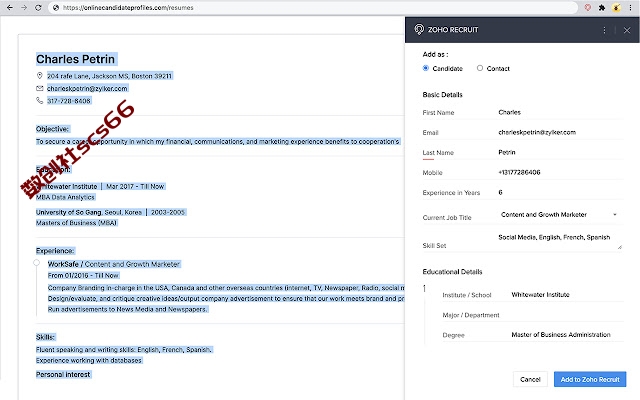This screenshot has height=400, width=640.
Task: Click University of So Gang line
Action: click(x=110, y=212)
